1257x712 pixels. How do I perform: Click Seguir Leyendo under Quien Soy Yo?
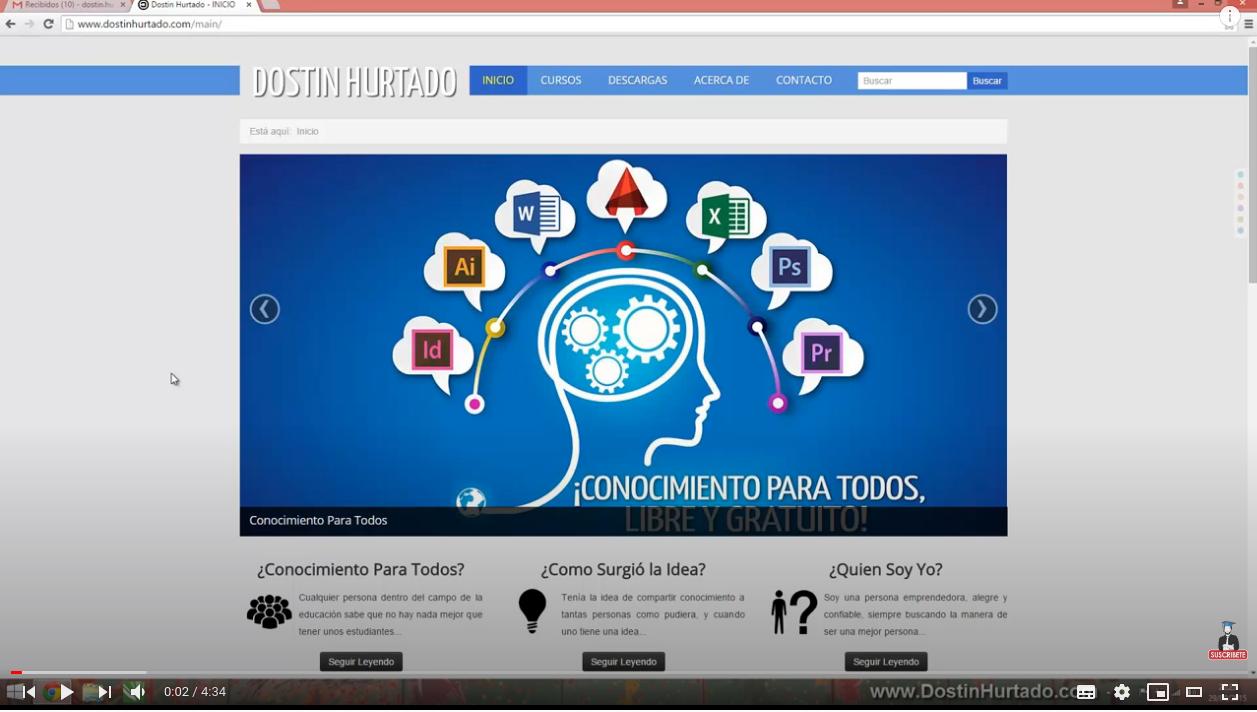tap(886, 662)
